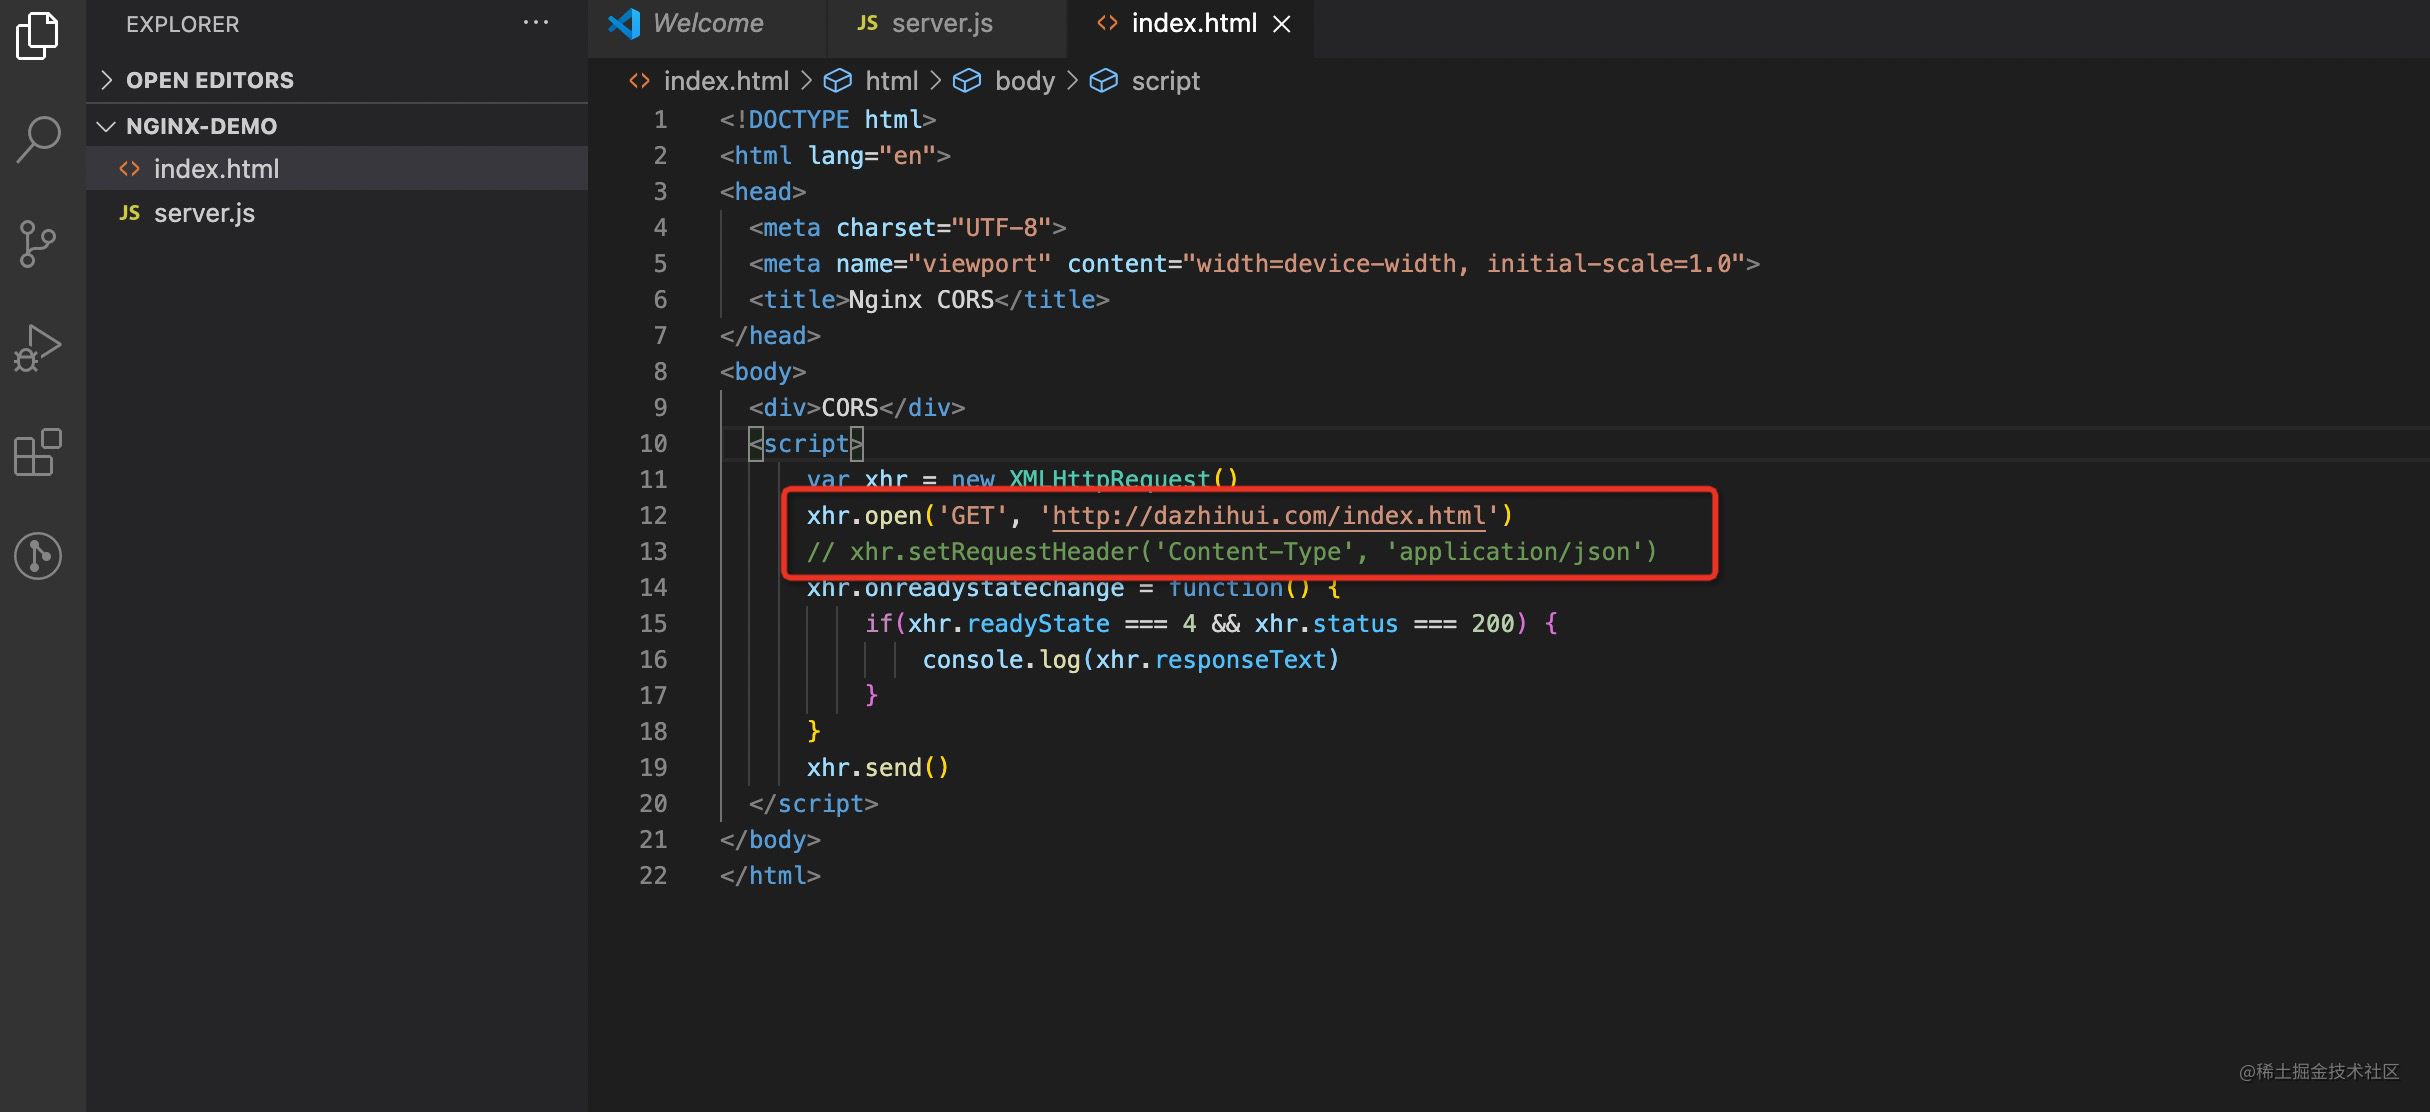Click the JS icon beside server.js in Explorer
2430x1112 pixels.
tap(129, 212)
